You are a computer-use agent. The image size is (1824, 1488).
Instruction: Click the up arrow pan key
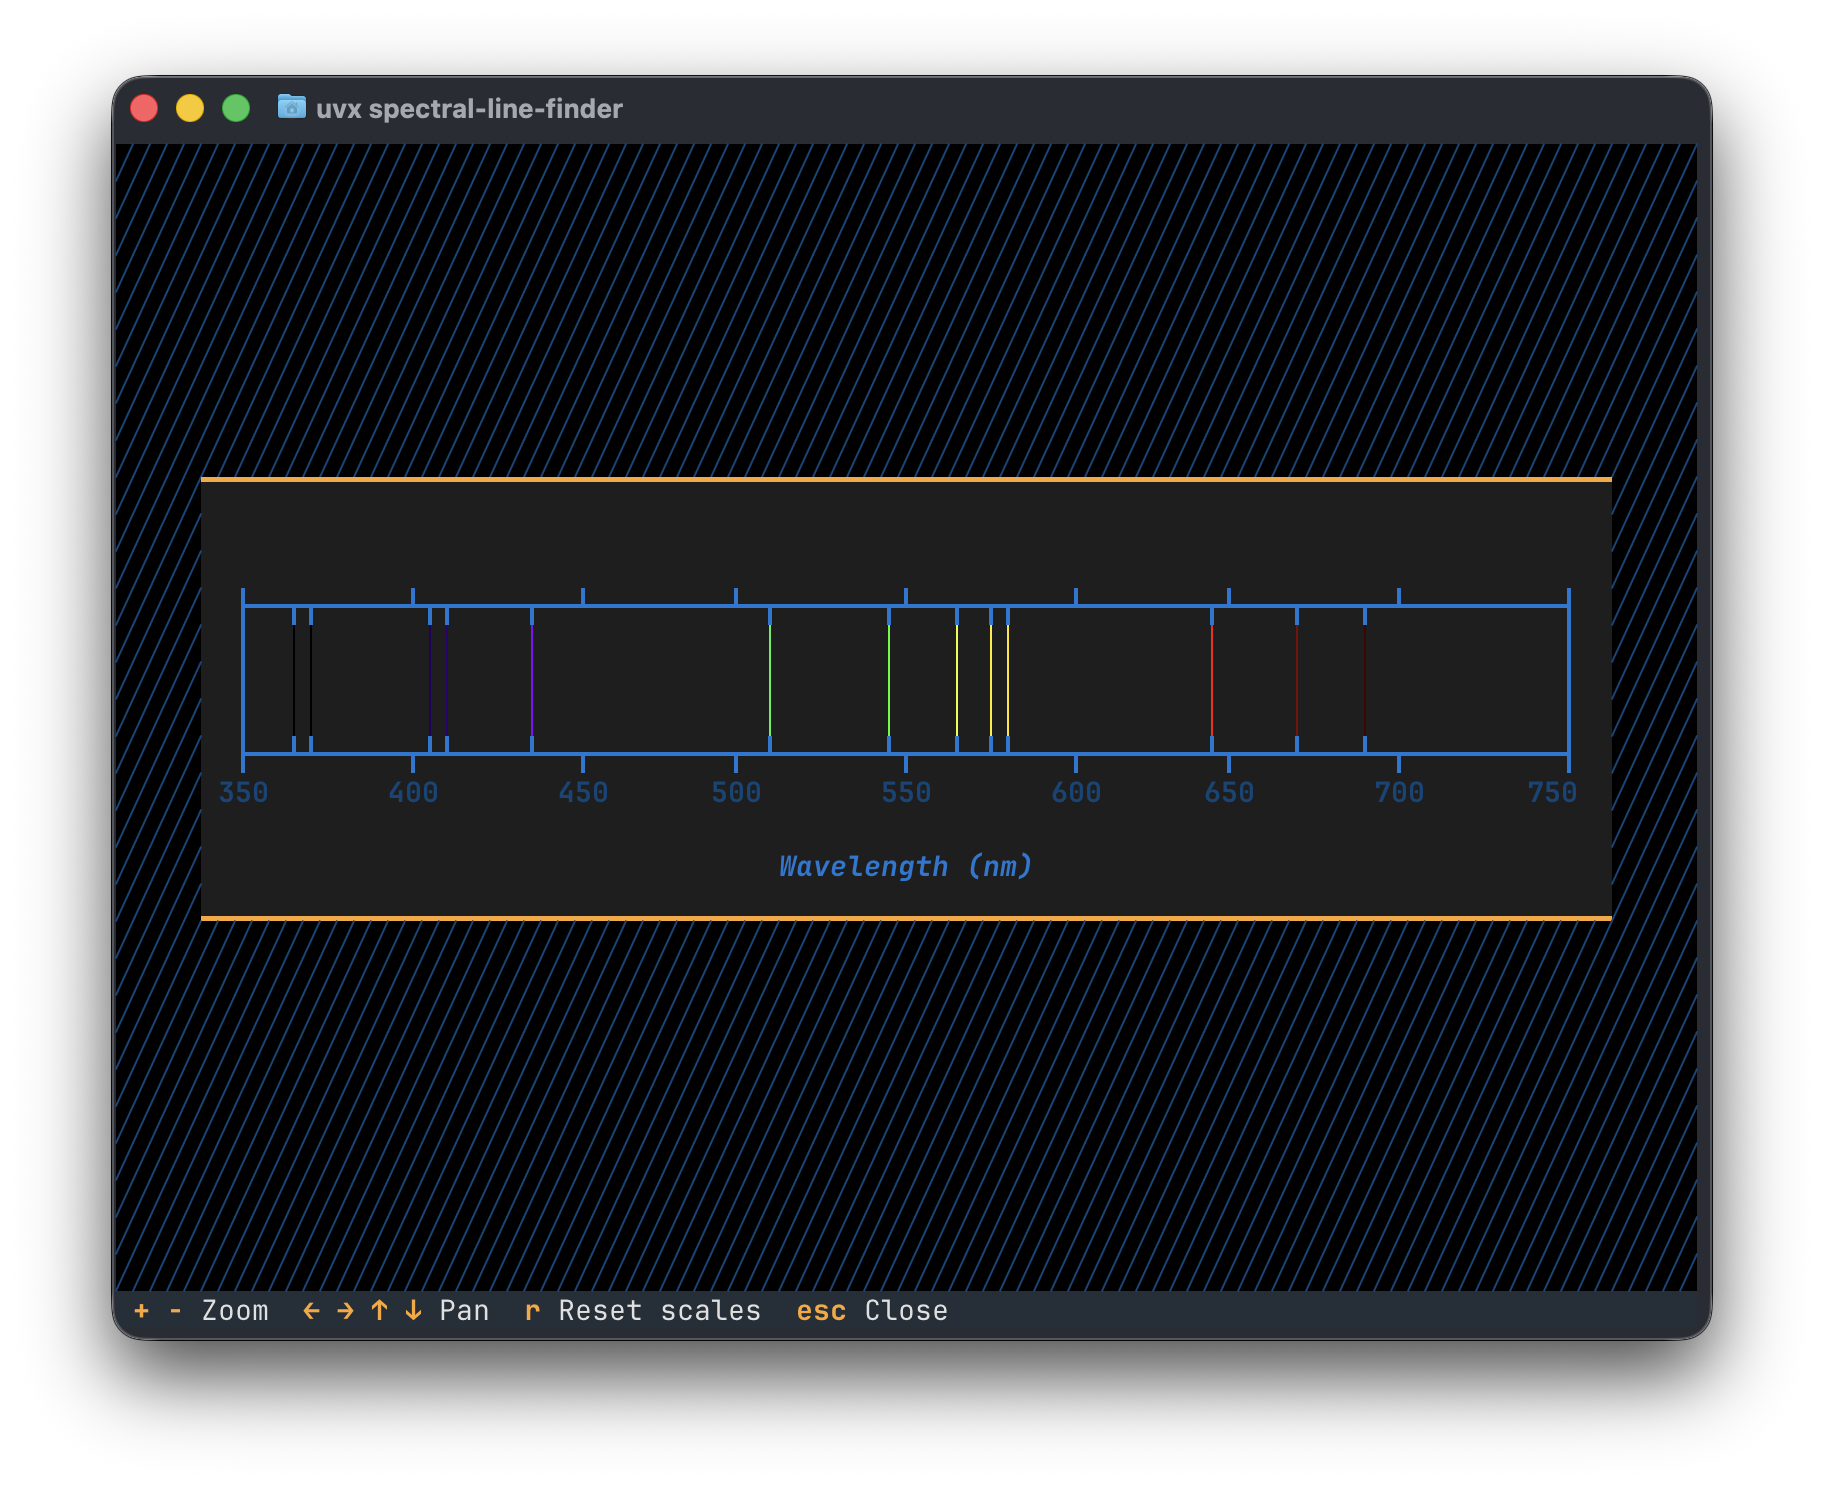(x=379, y=1310)
